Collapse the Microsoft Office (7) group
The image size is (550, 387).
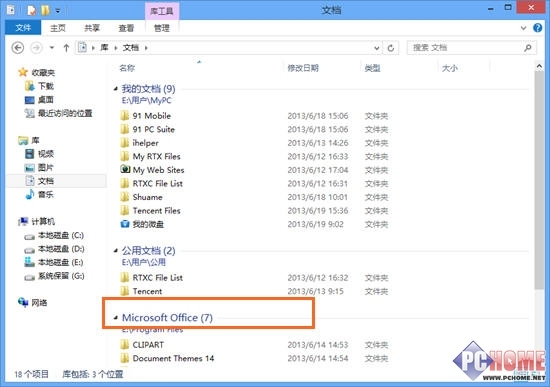(115, 318)
